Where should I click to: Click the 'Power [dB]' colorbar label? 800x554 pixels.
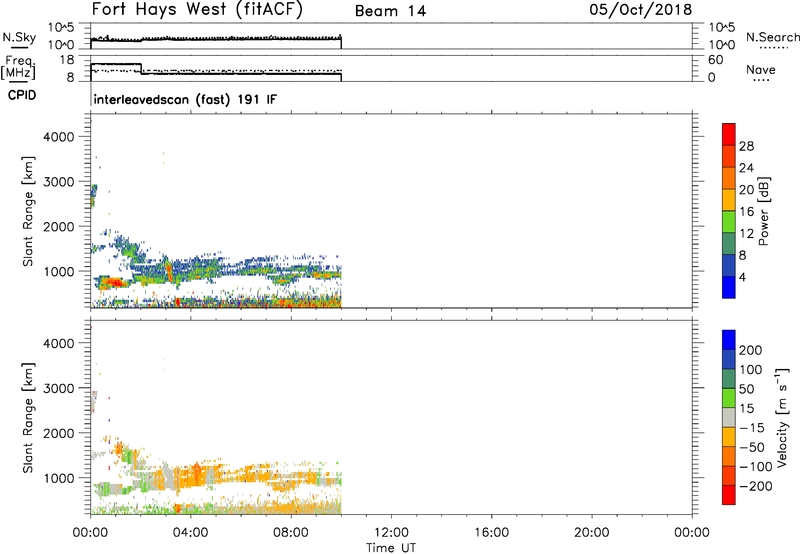pyautogui.click(x=764, y=211)
